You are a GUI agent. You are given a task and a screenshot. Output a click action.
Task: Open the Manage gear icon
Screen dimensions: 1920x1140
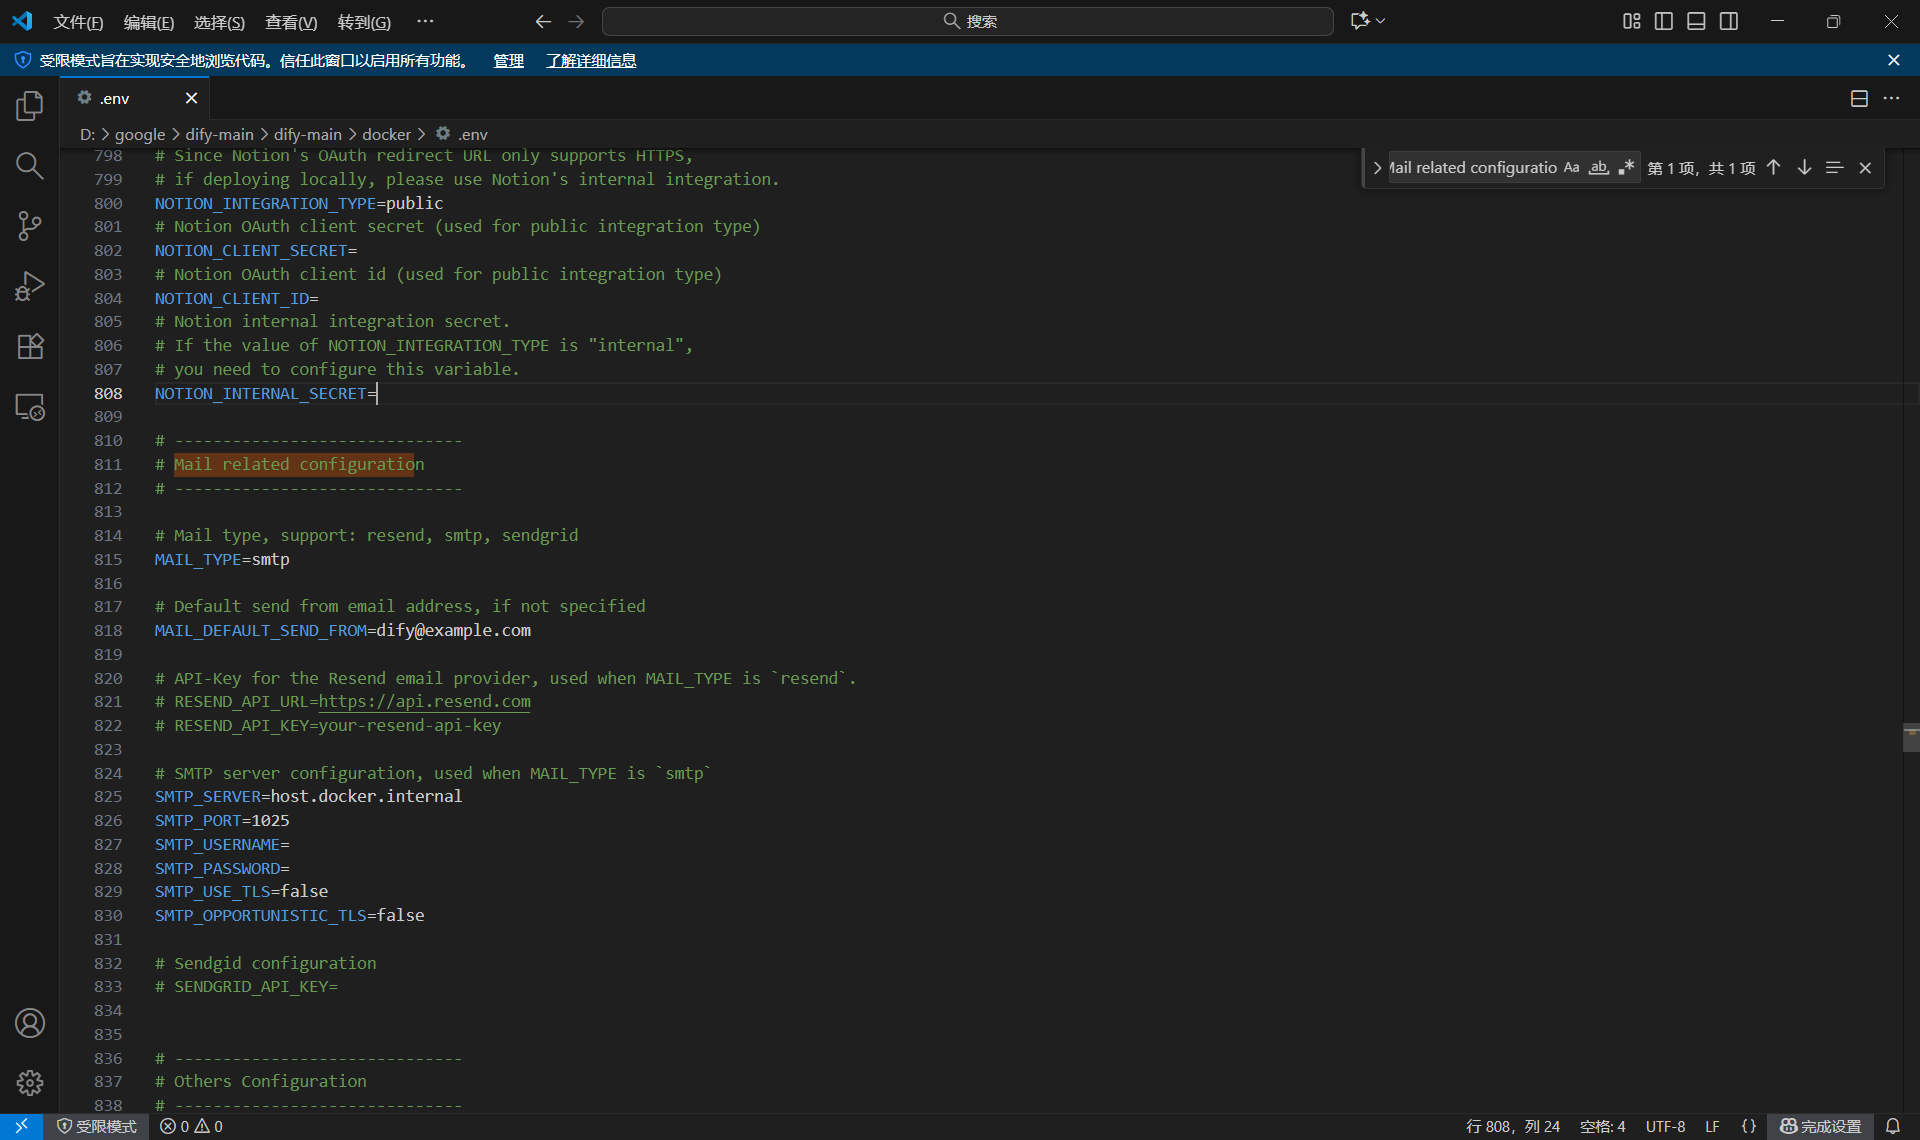click(x=30, y=1083)
